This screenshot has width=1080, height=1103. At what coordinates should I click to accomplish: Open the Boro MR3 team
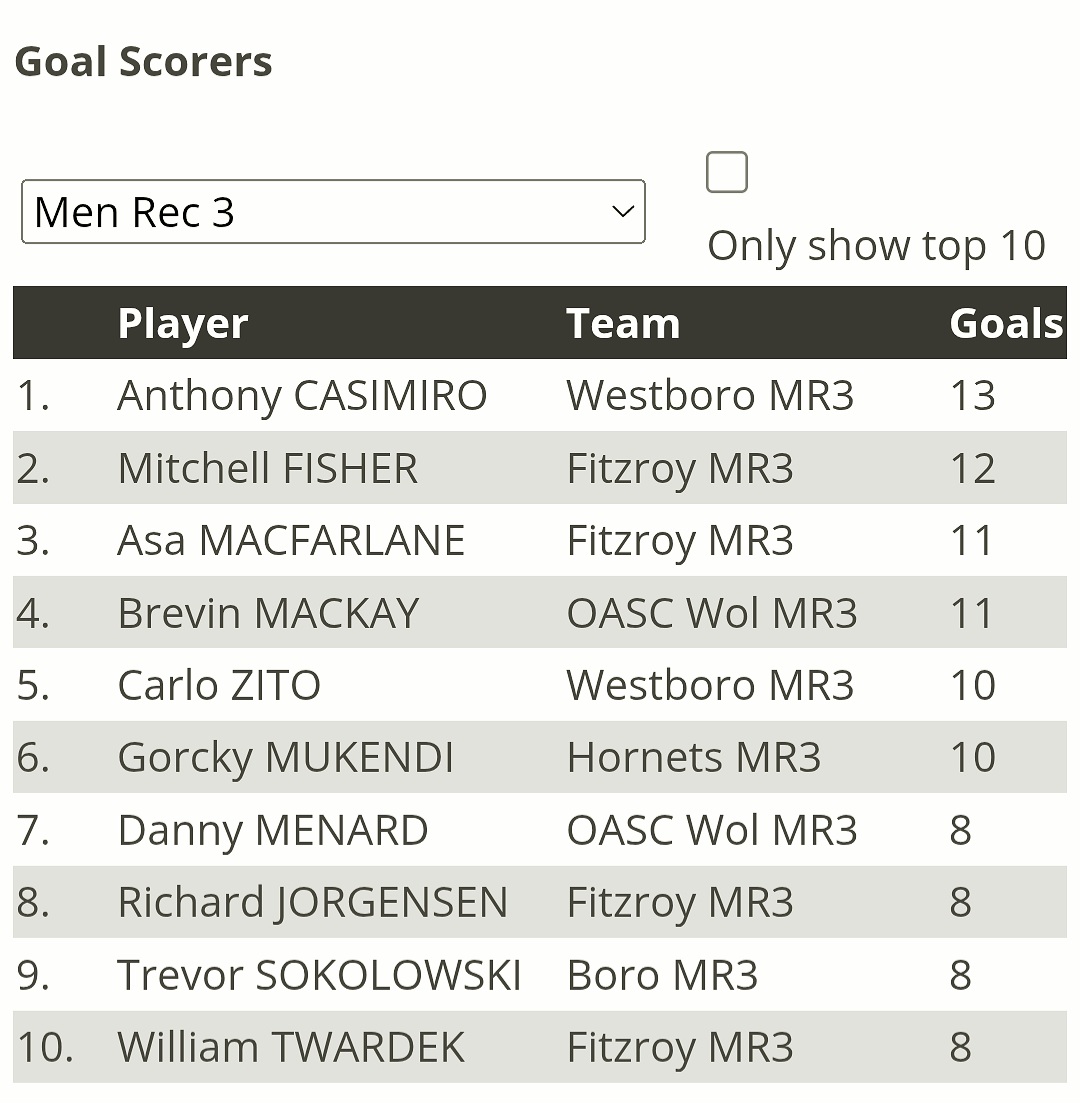[x=662, y=976]
